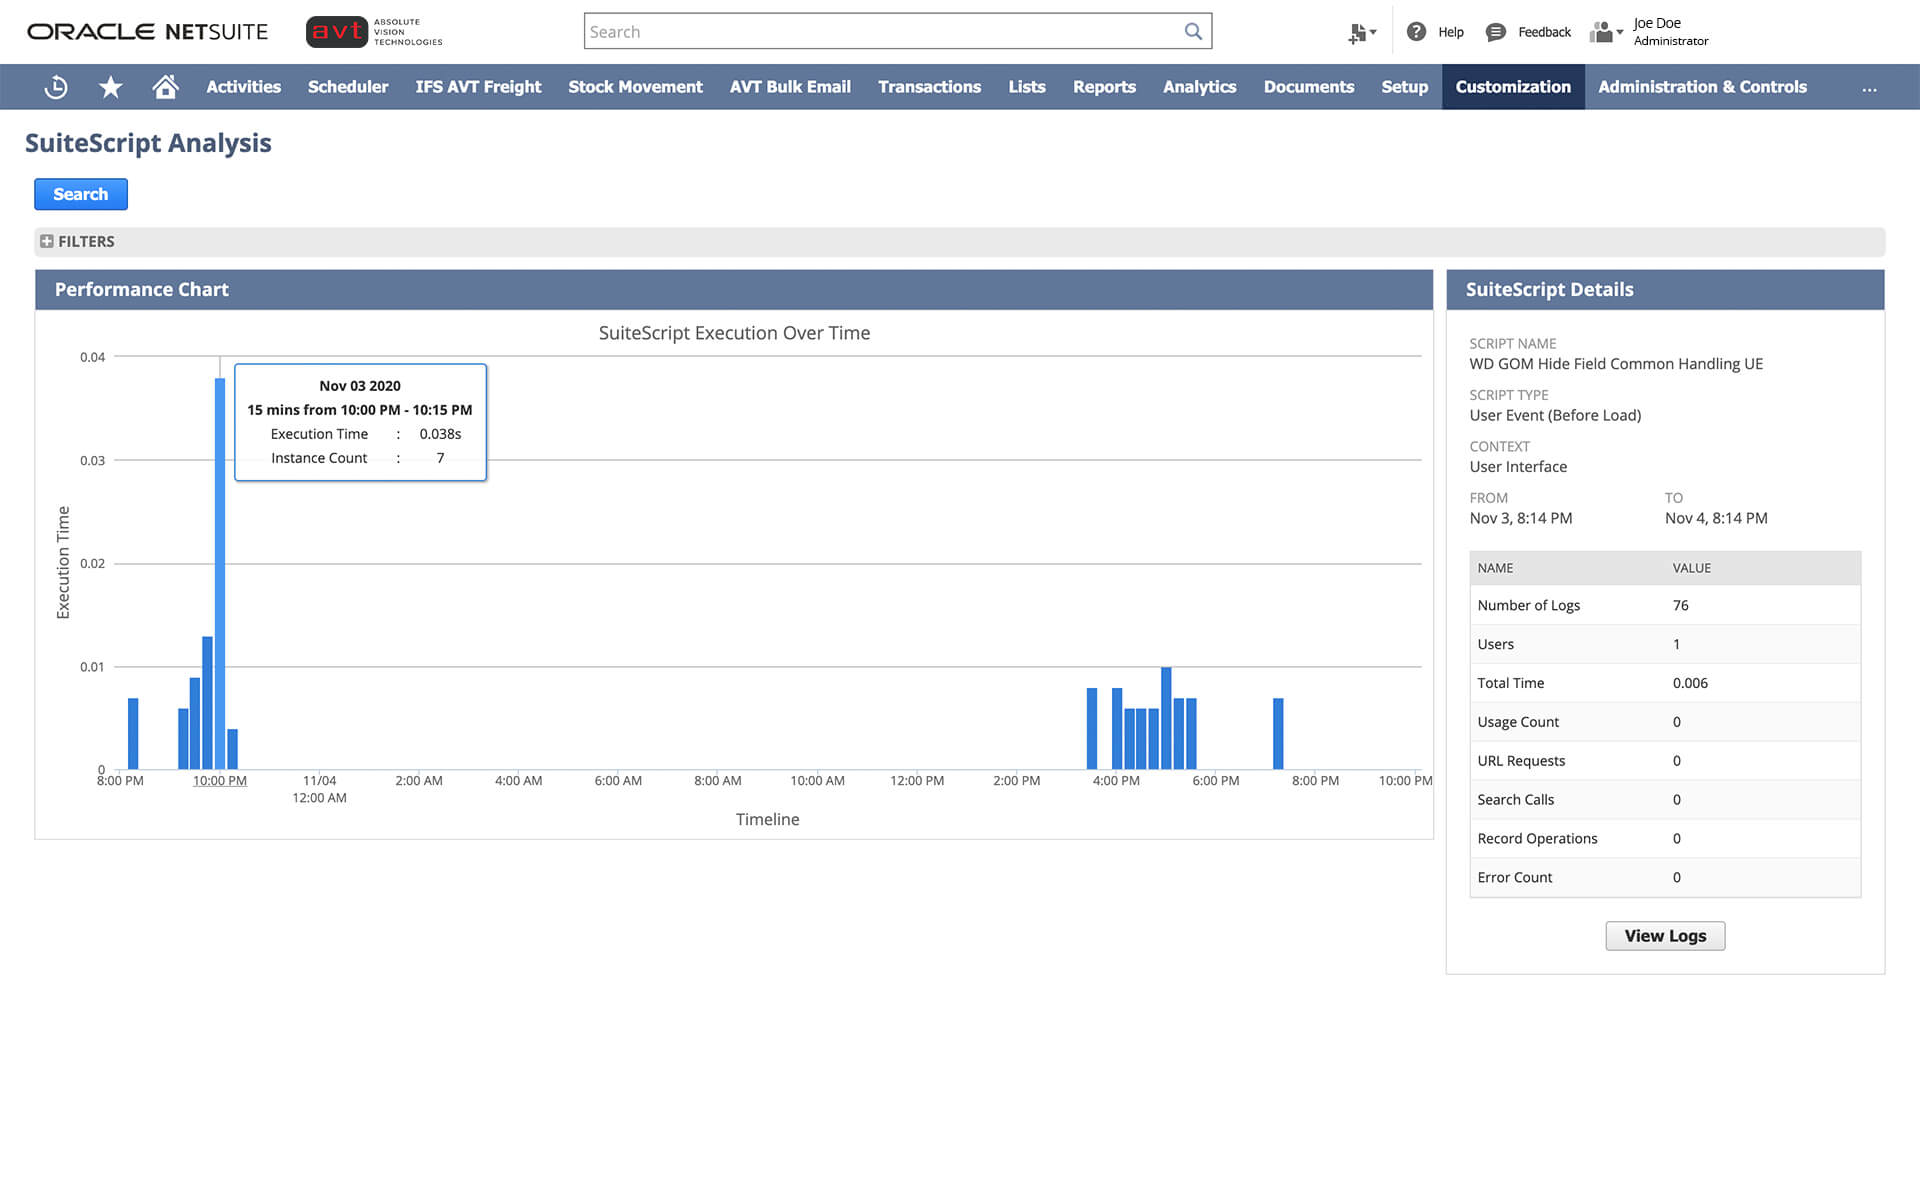Expand the FILTERS section
This screenshot has width=1920, height=1200.
tap(47, 241)
